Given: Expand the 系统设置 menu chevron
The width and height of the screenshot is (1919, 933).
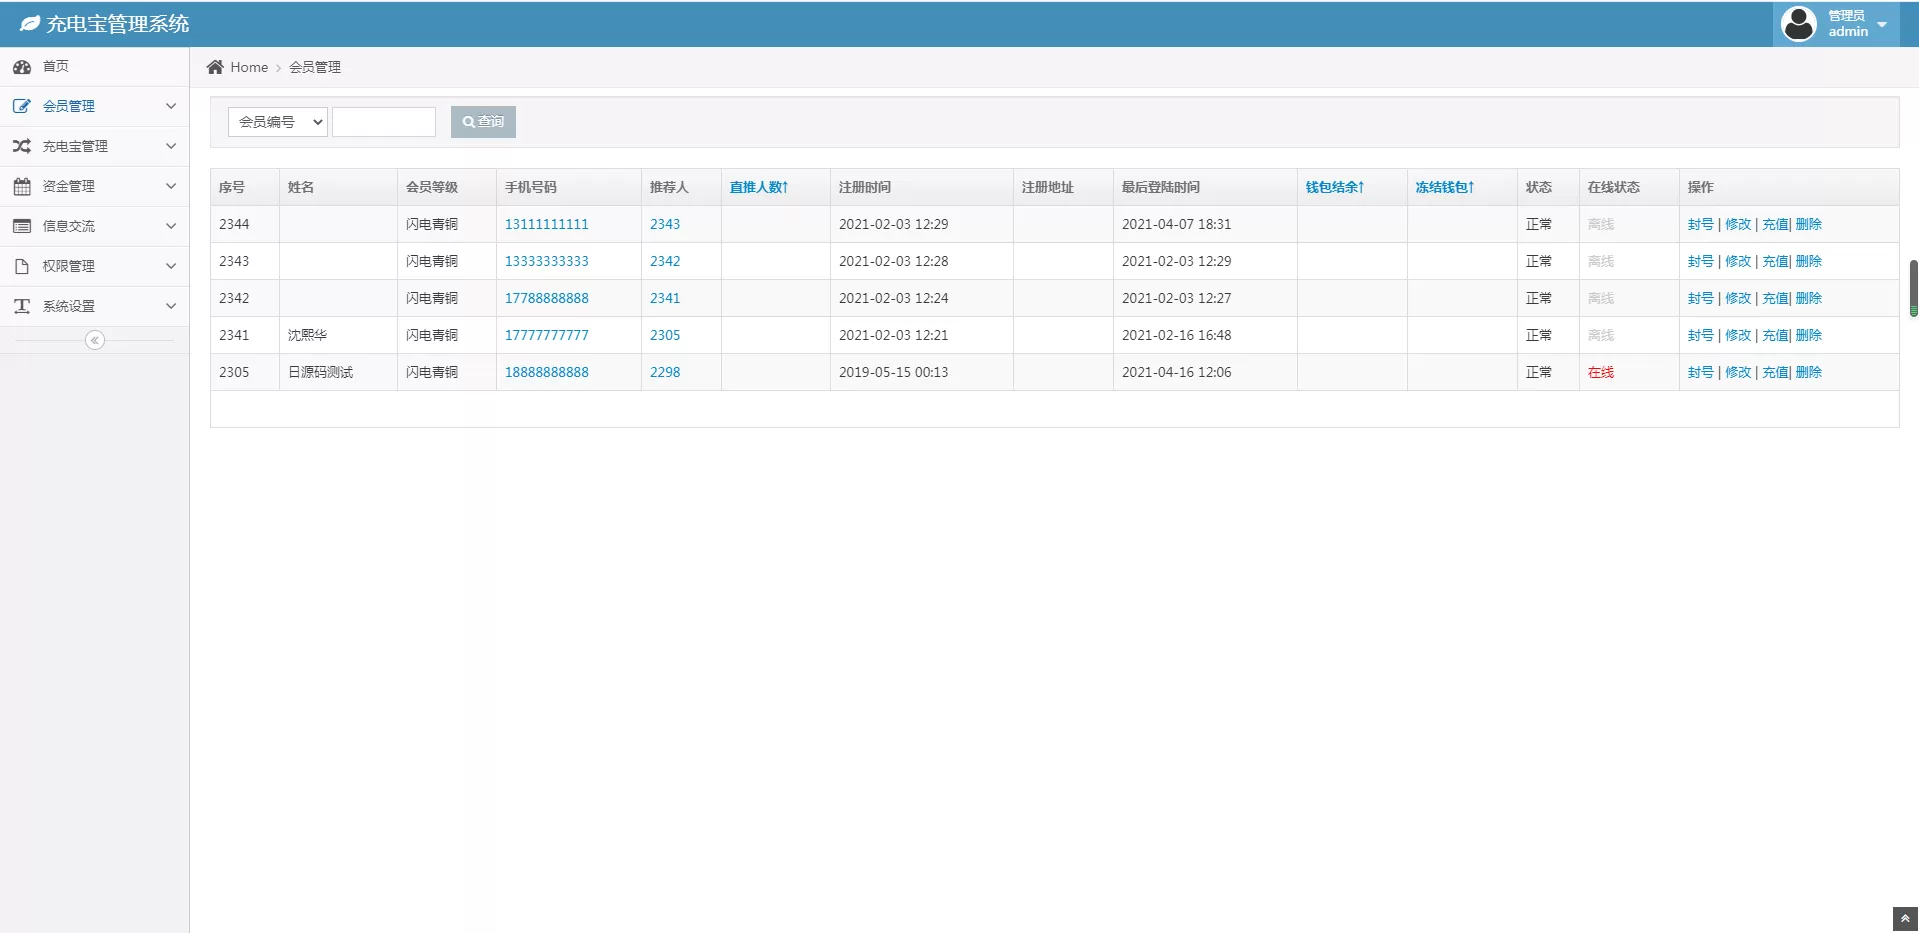Looking at the screenshot, I should pyautogui.click(x=171, y=306).
